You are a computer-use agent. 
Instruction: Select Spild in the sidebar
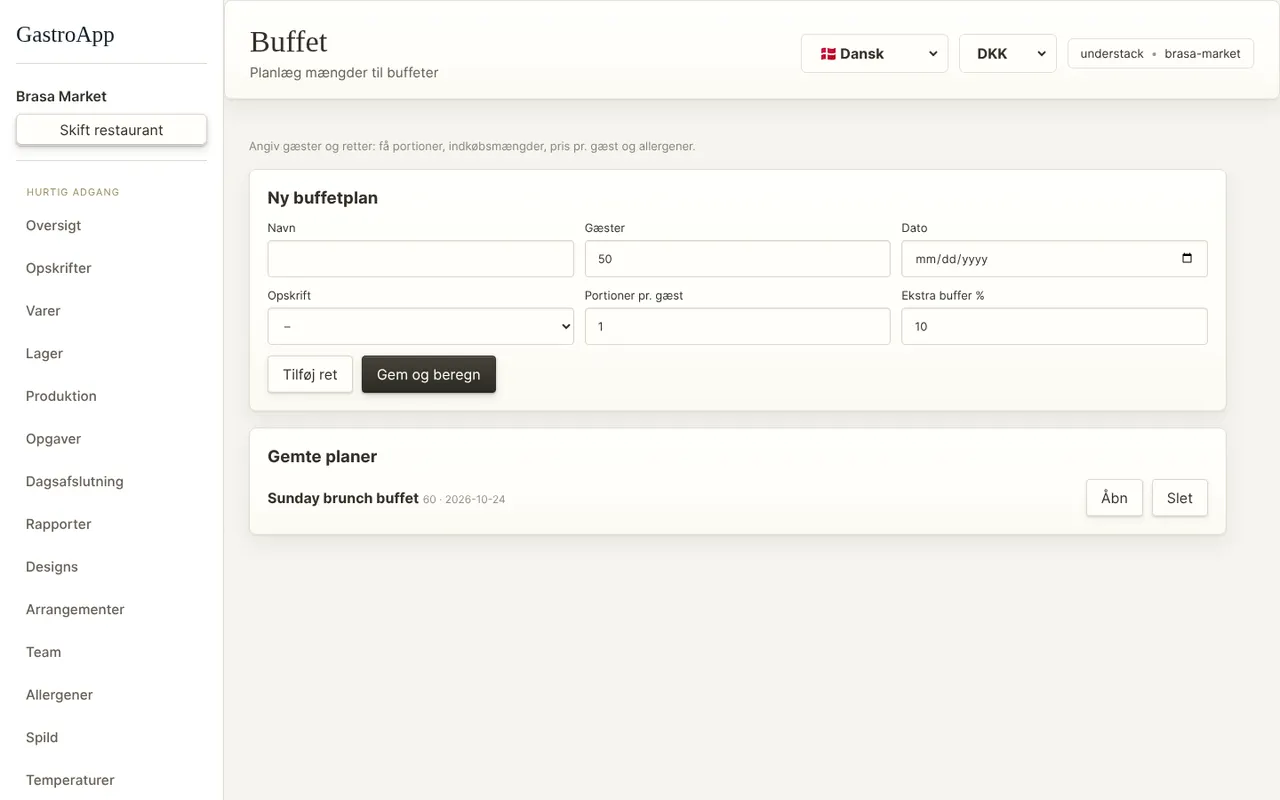click(42, 737)
